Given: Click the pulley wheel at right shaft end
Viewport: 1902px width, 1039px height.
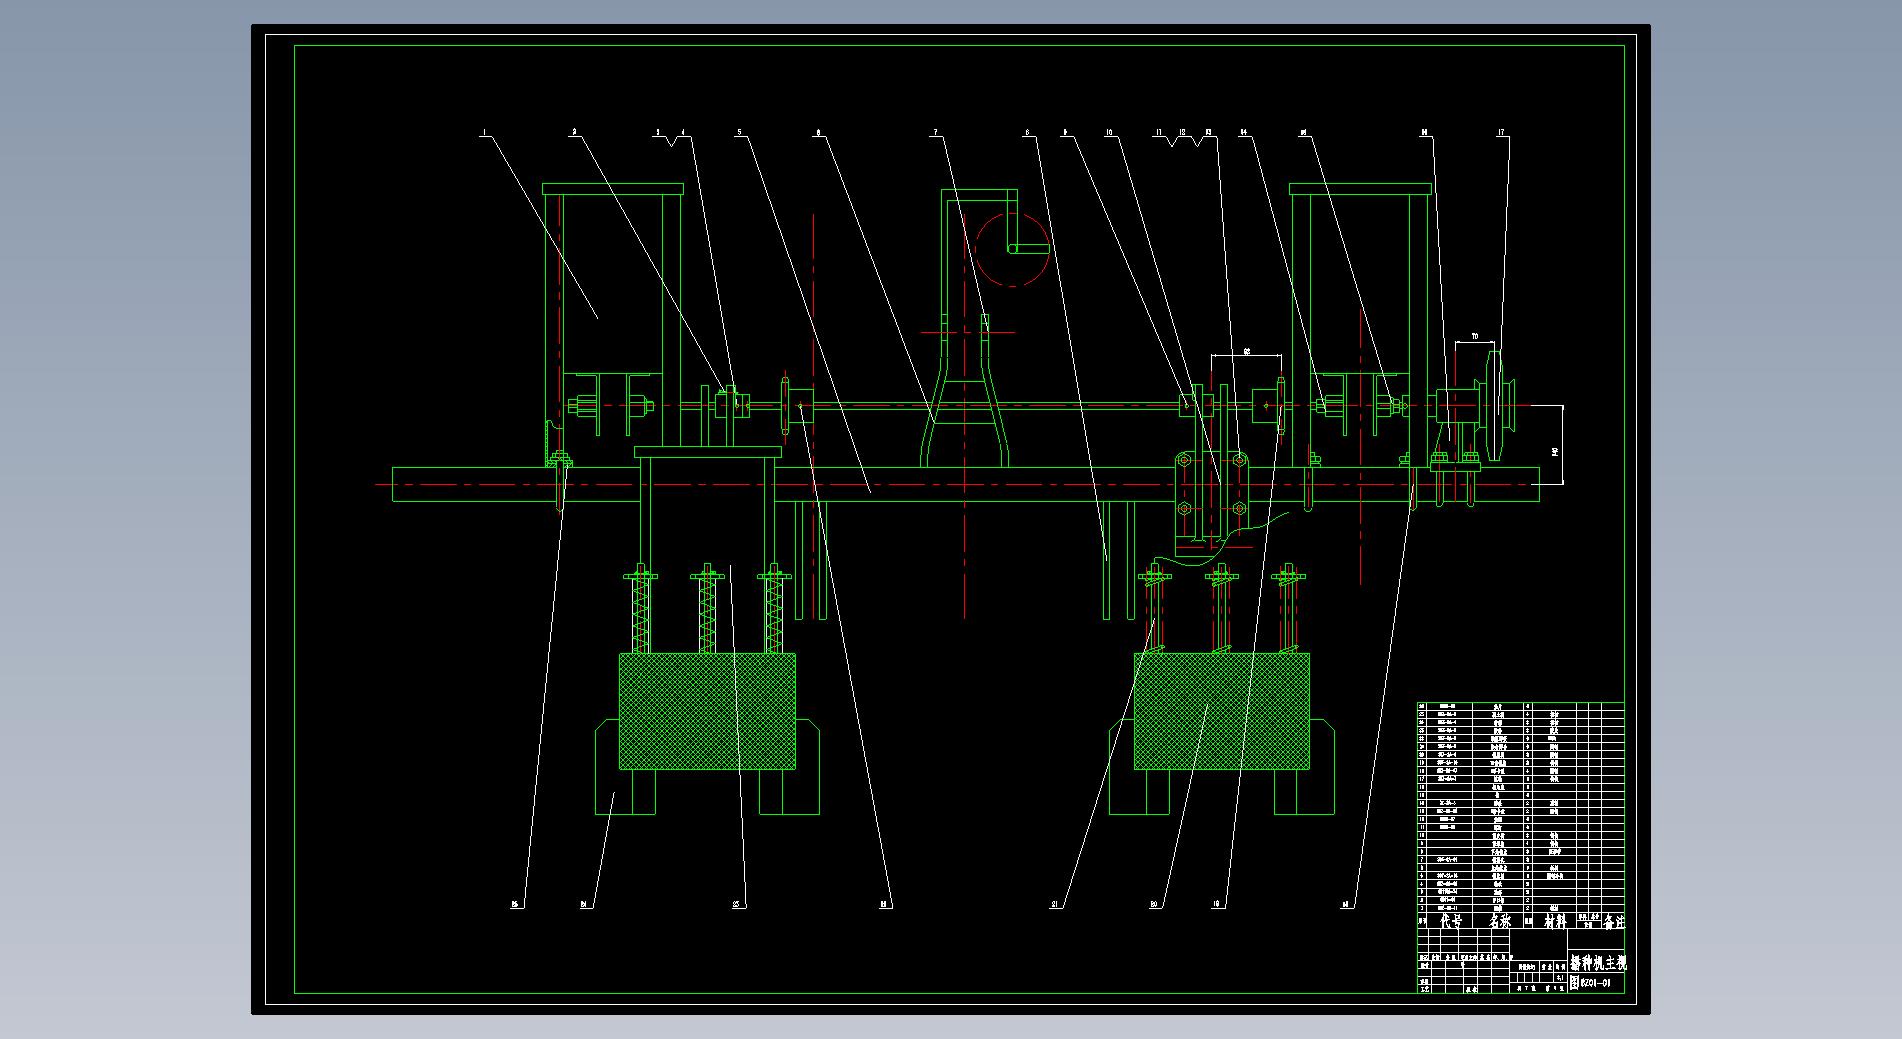Looking at the screenshot, I should pyautogui.click(x=1497, y=405).
